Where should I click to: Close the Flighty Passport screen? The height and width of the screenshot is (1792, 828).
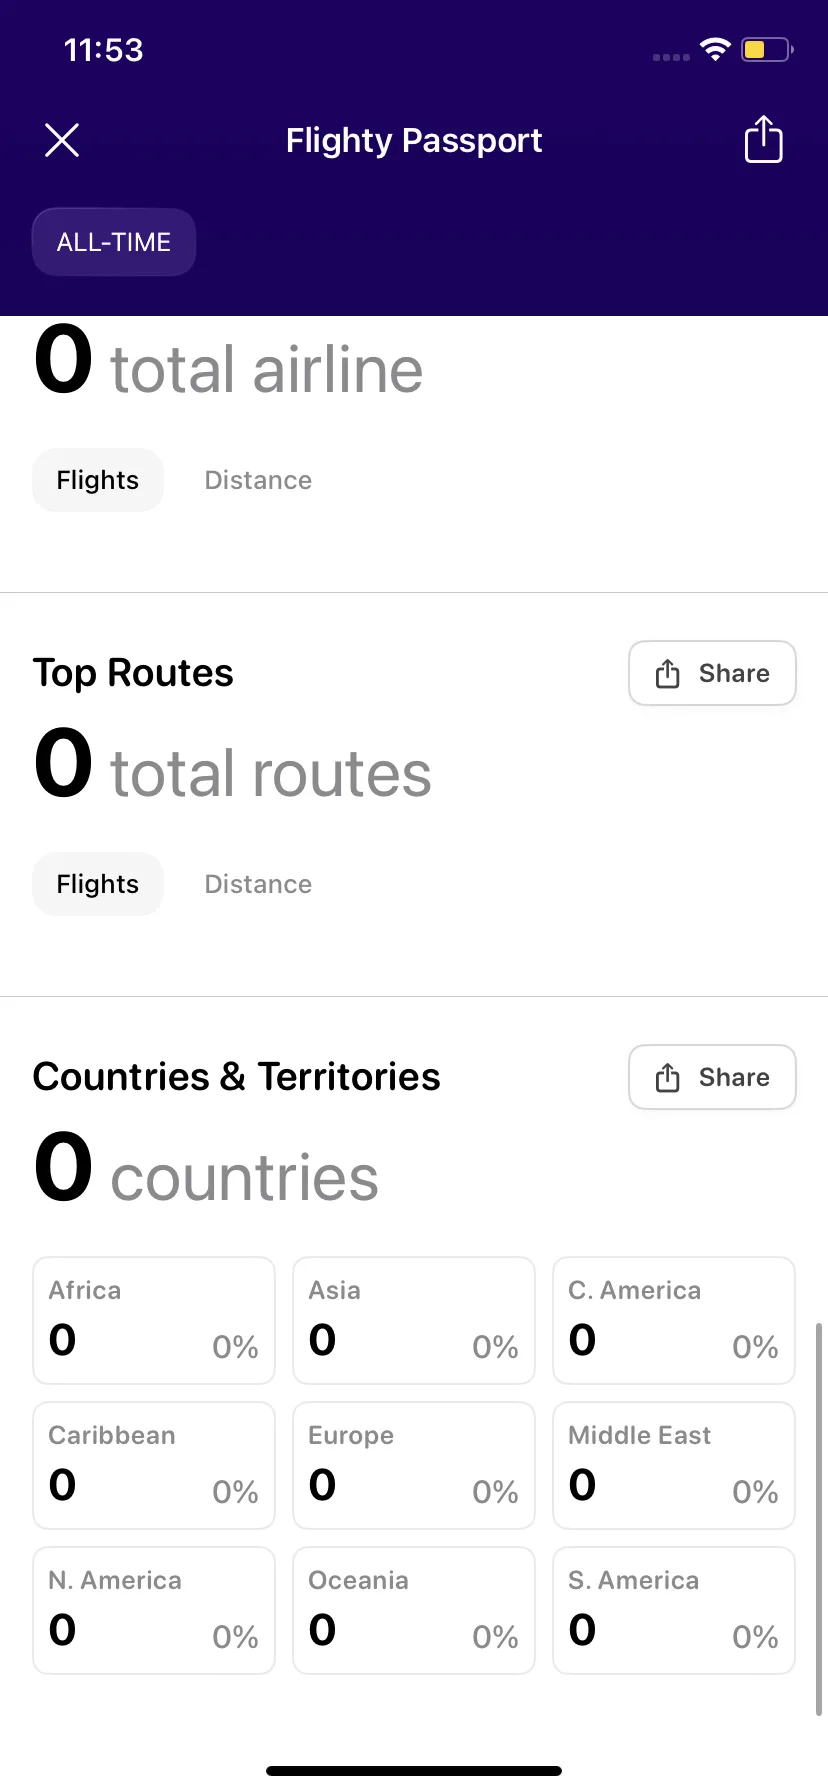(x=62, y=140)
